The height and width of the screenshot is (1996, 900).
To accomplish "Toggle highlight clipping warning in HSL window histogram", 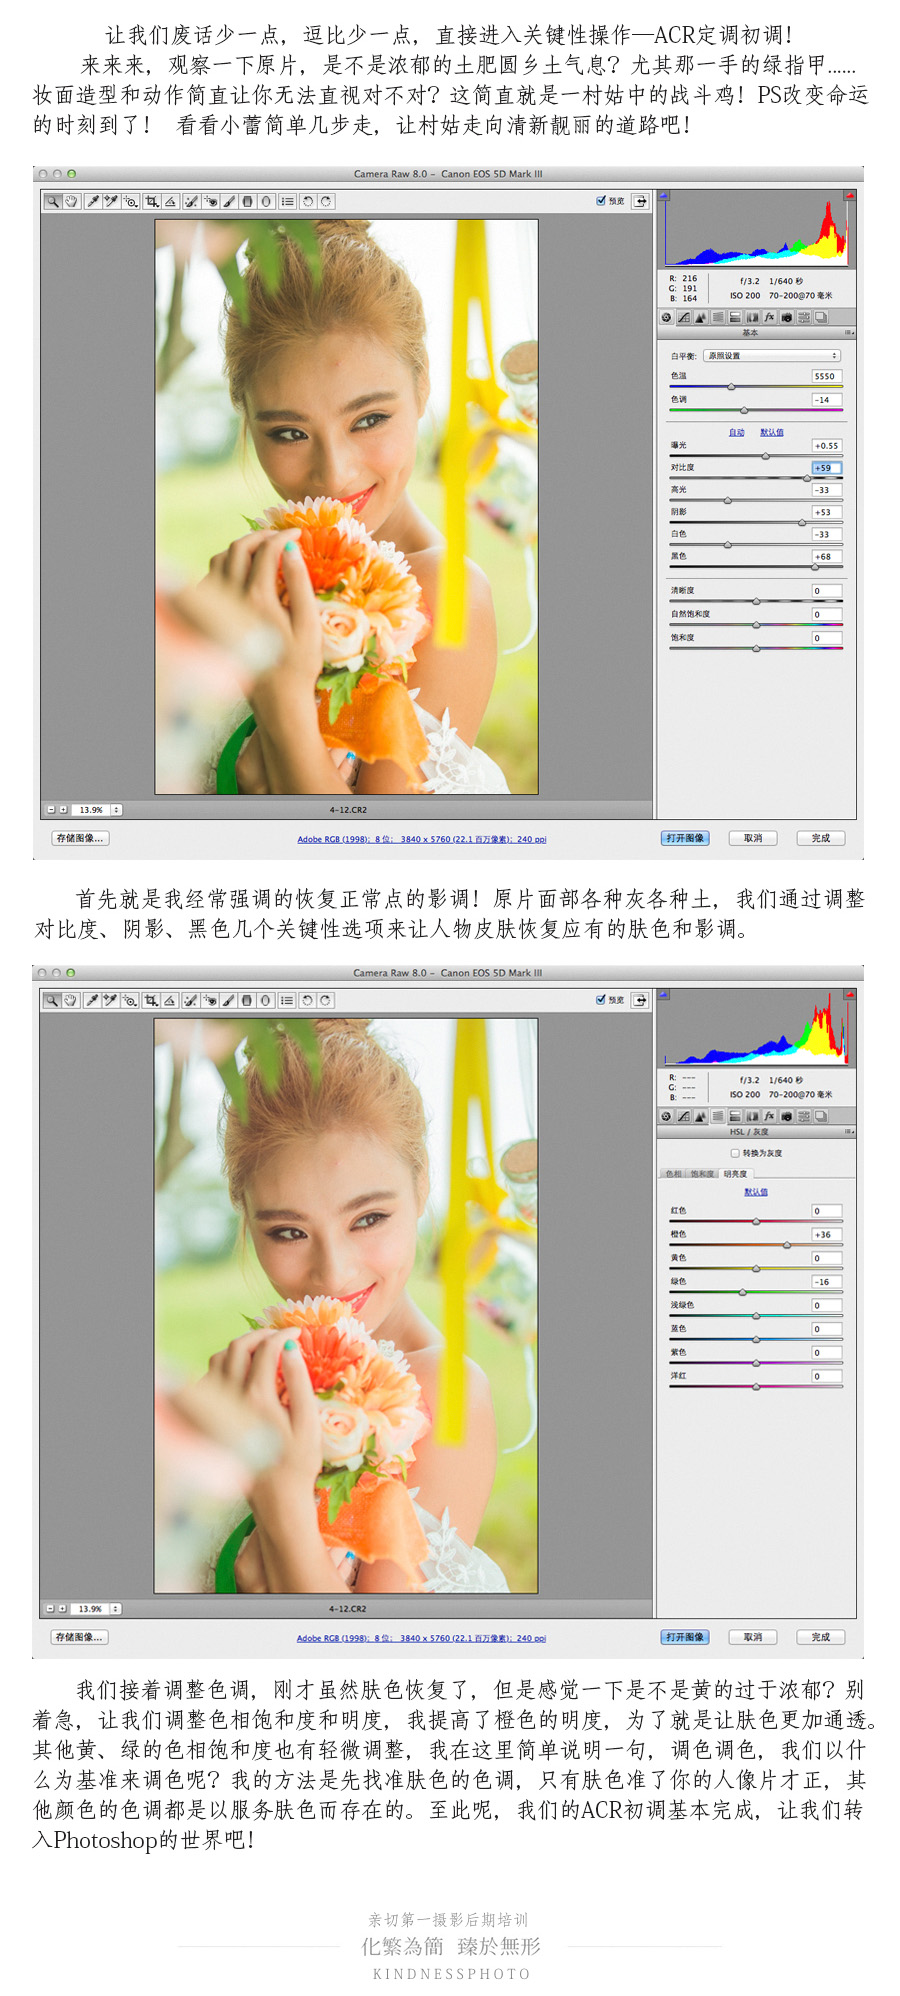I will [x=850, y=995].
